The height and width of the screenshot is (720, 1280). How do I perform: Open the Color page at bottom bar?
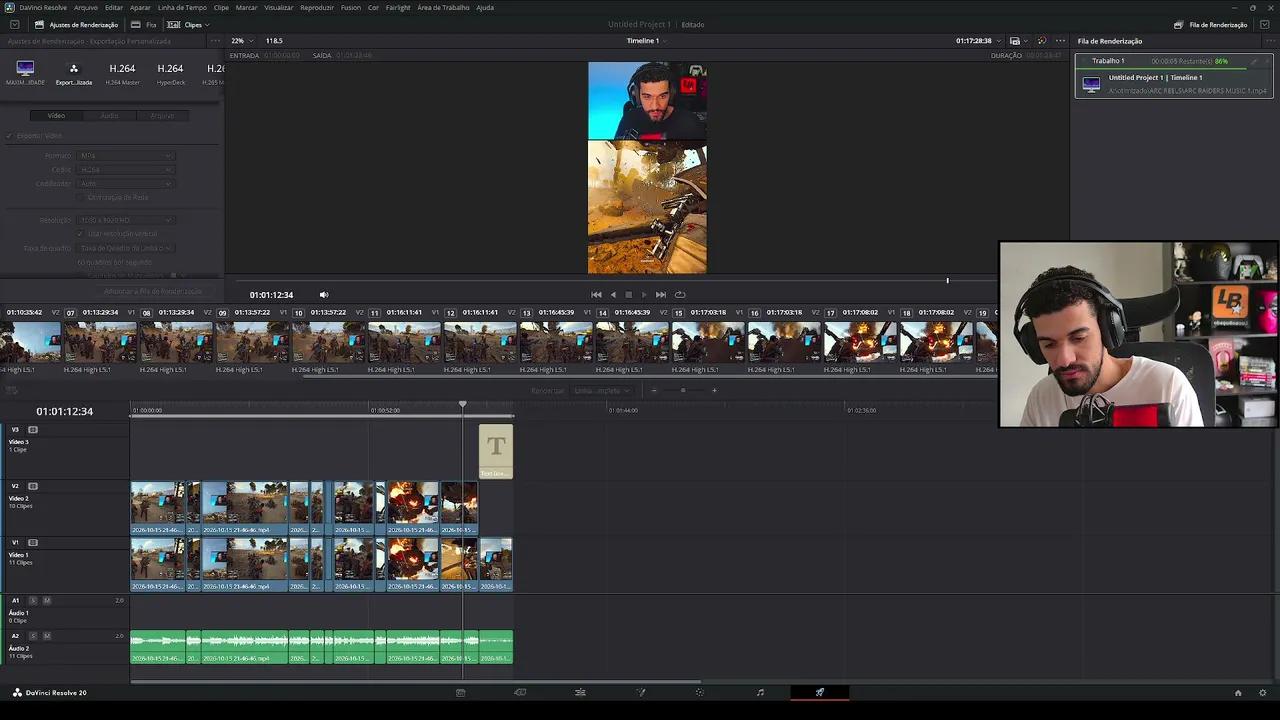click(x=700, y=692)
